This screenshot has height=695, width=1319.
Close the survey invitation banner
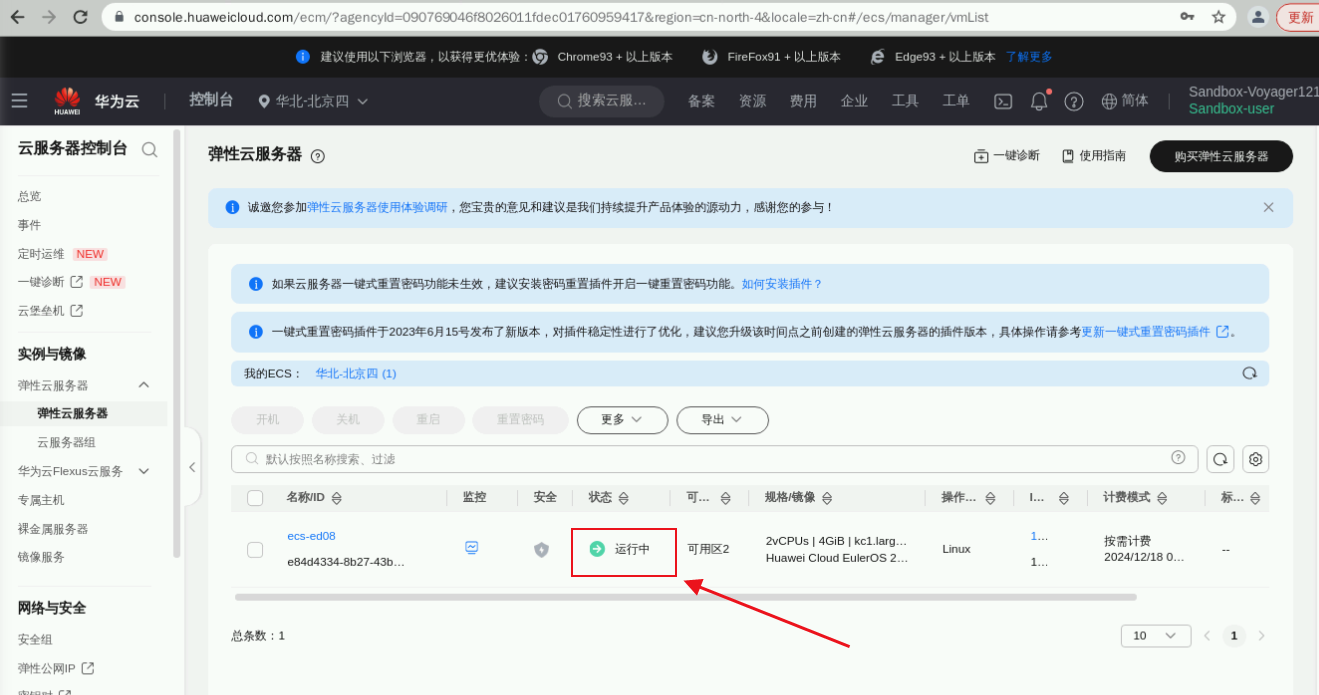tap(1268, 207)
